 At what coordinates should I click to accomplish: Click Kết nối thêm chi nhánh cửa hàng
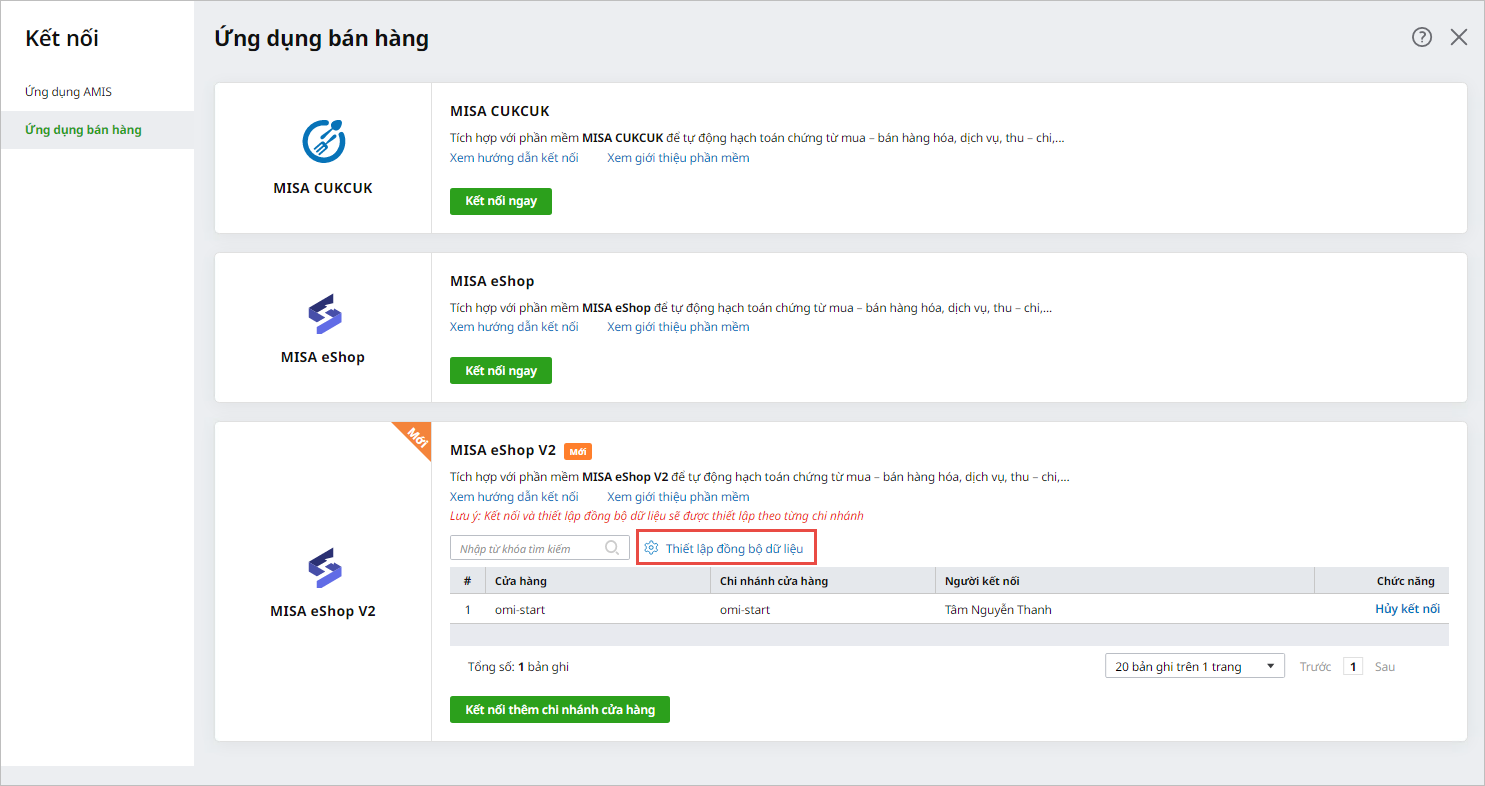click(x=560, y=710)
